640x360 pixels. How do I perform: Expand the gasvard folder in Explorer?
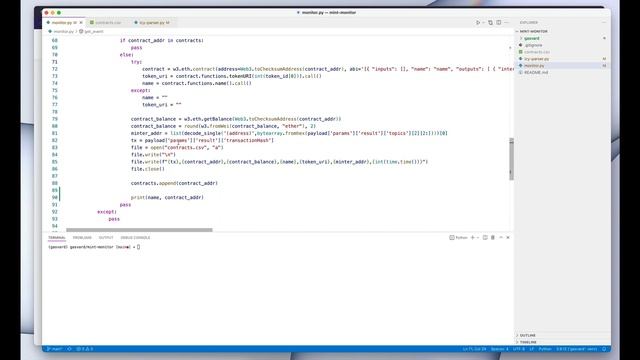[x=531, y=38]
